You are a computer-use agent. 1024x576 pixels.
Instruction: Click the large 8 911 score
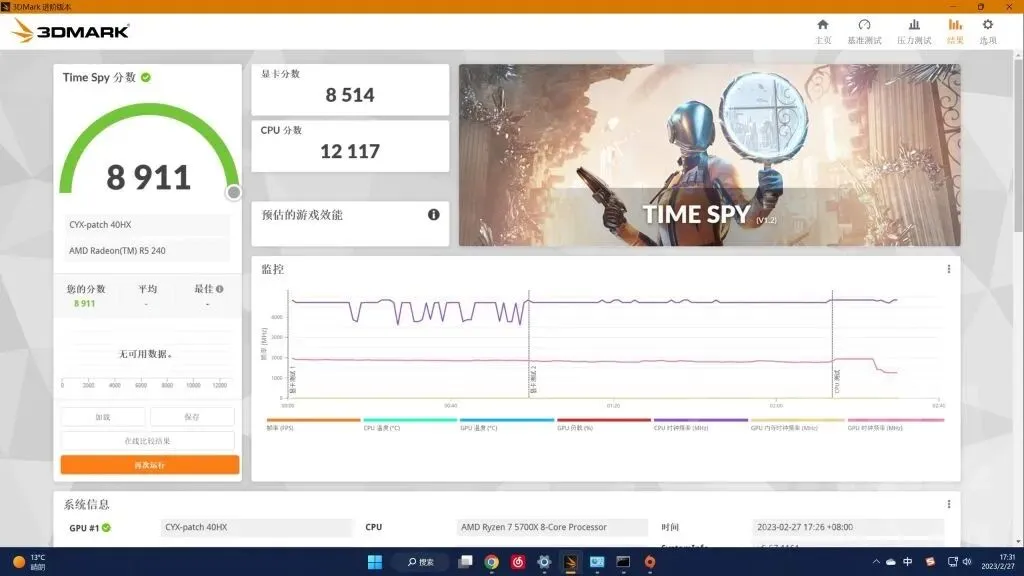point(149,178)
